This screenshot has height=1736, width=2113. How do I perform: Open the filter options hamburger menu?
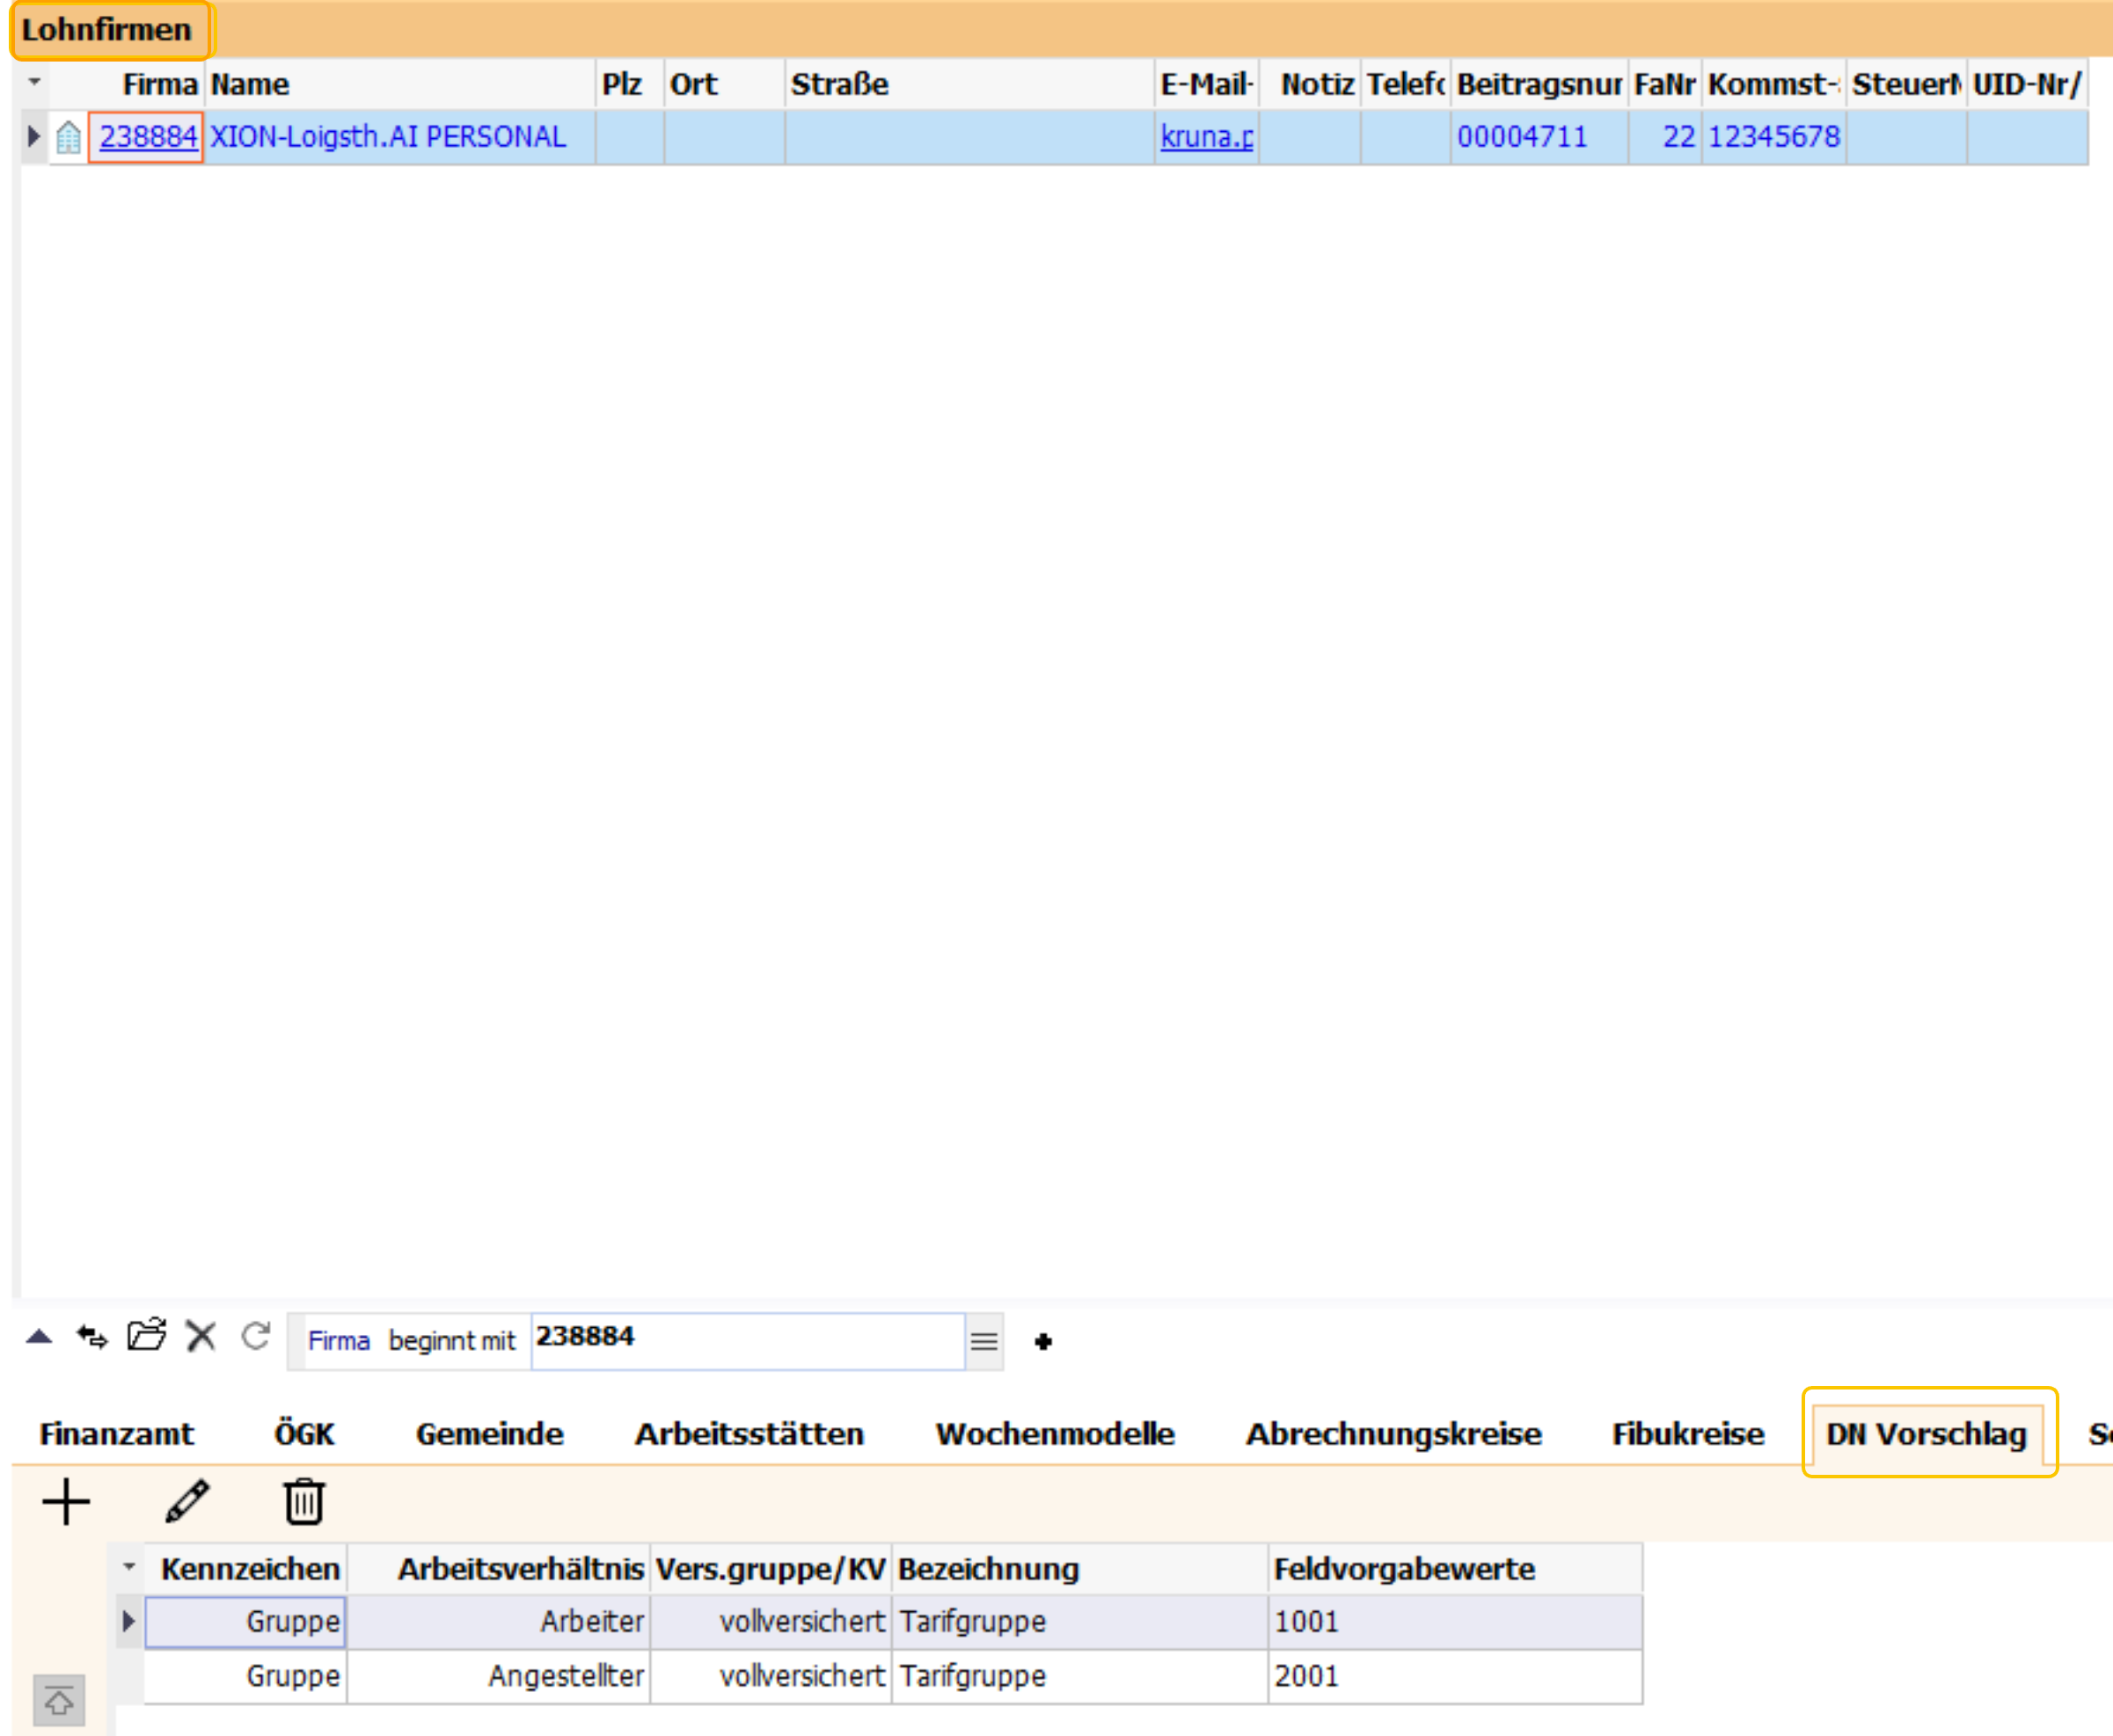coord(984,1341)
